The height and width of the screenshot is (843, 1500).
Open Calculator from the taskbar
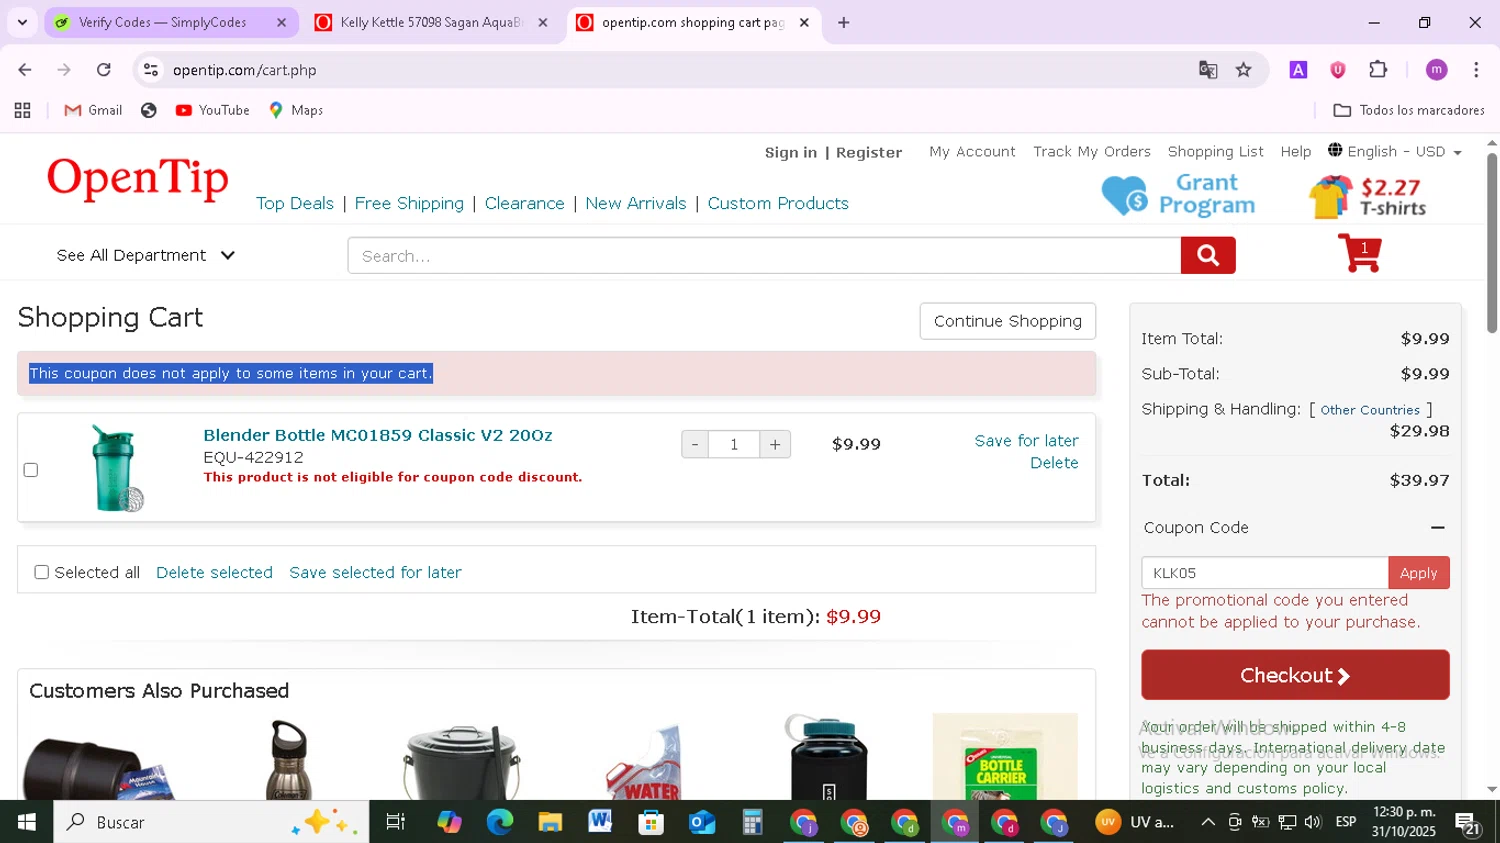[752, 822]
